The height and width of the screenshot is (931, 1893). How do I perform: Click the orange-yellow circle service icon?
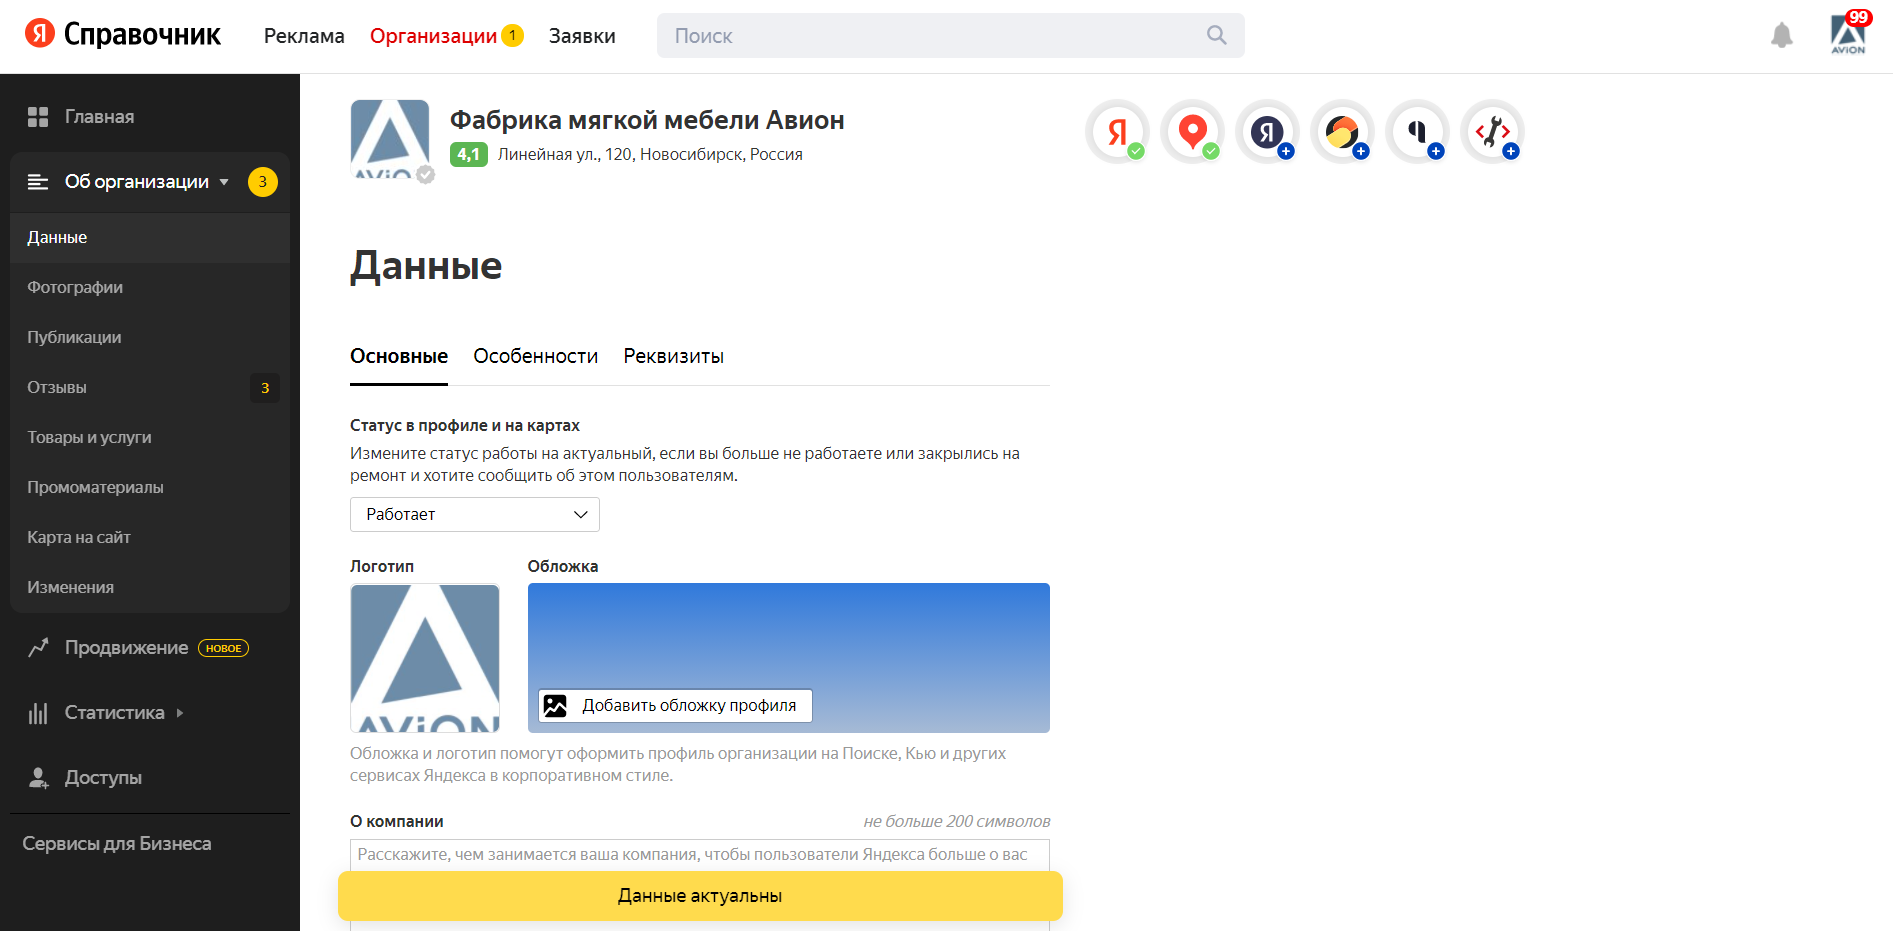[1342, 131]
